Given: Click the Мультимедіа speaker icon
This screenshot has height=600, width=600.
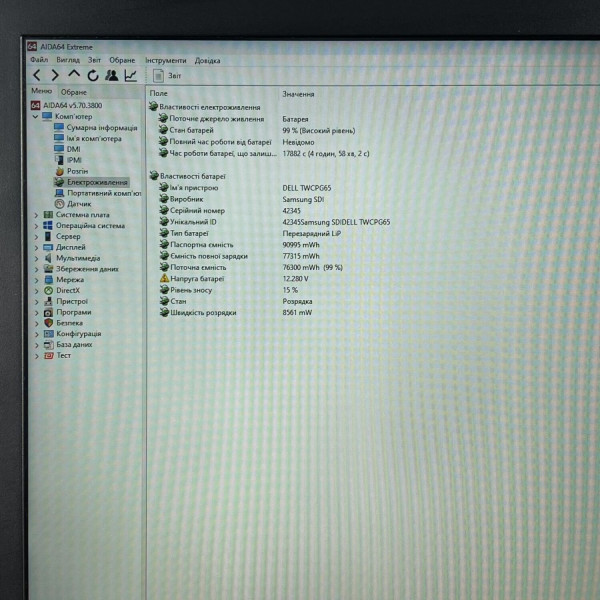Looking at the screenshot, I should click(x=48, y=258).
